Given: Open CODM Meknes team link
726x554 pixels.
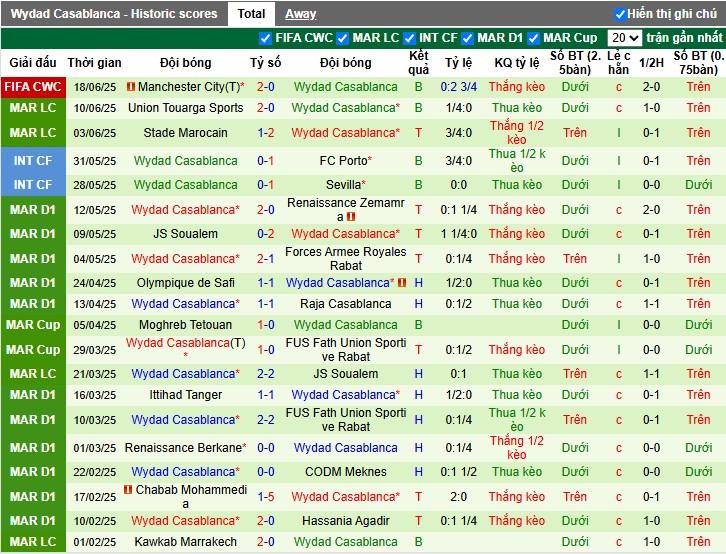Looking at the screenshot, I should (x=346, y=472).
